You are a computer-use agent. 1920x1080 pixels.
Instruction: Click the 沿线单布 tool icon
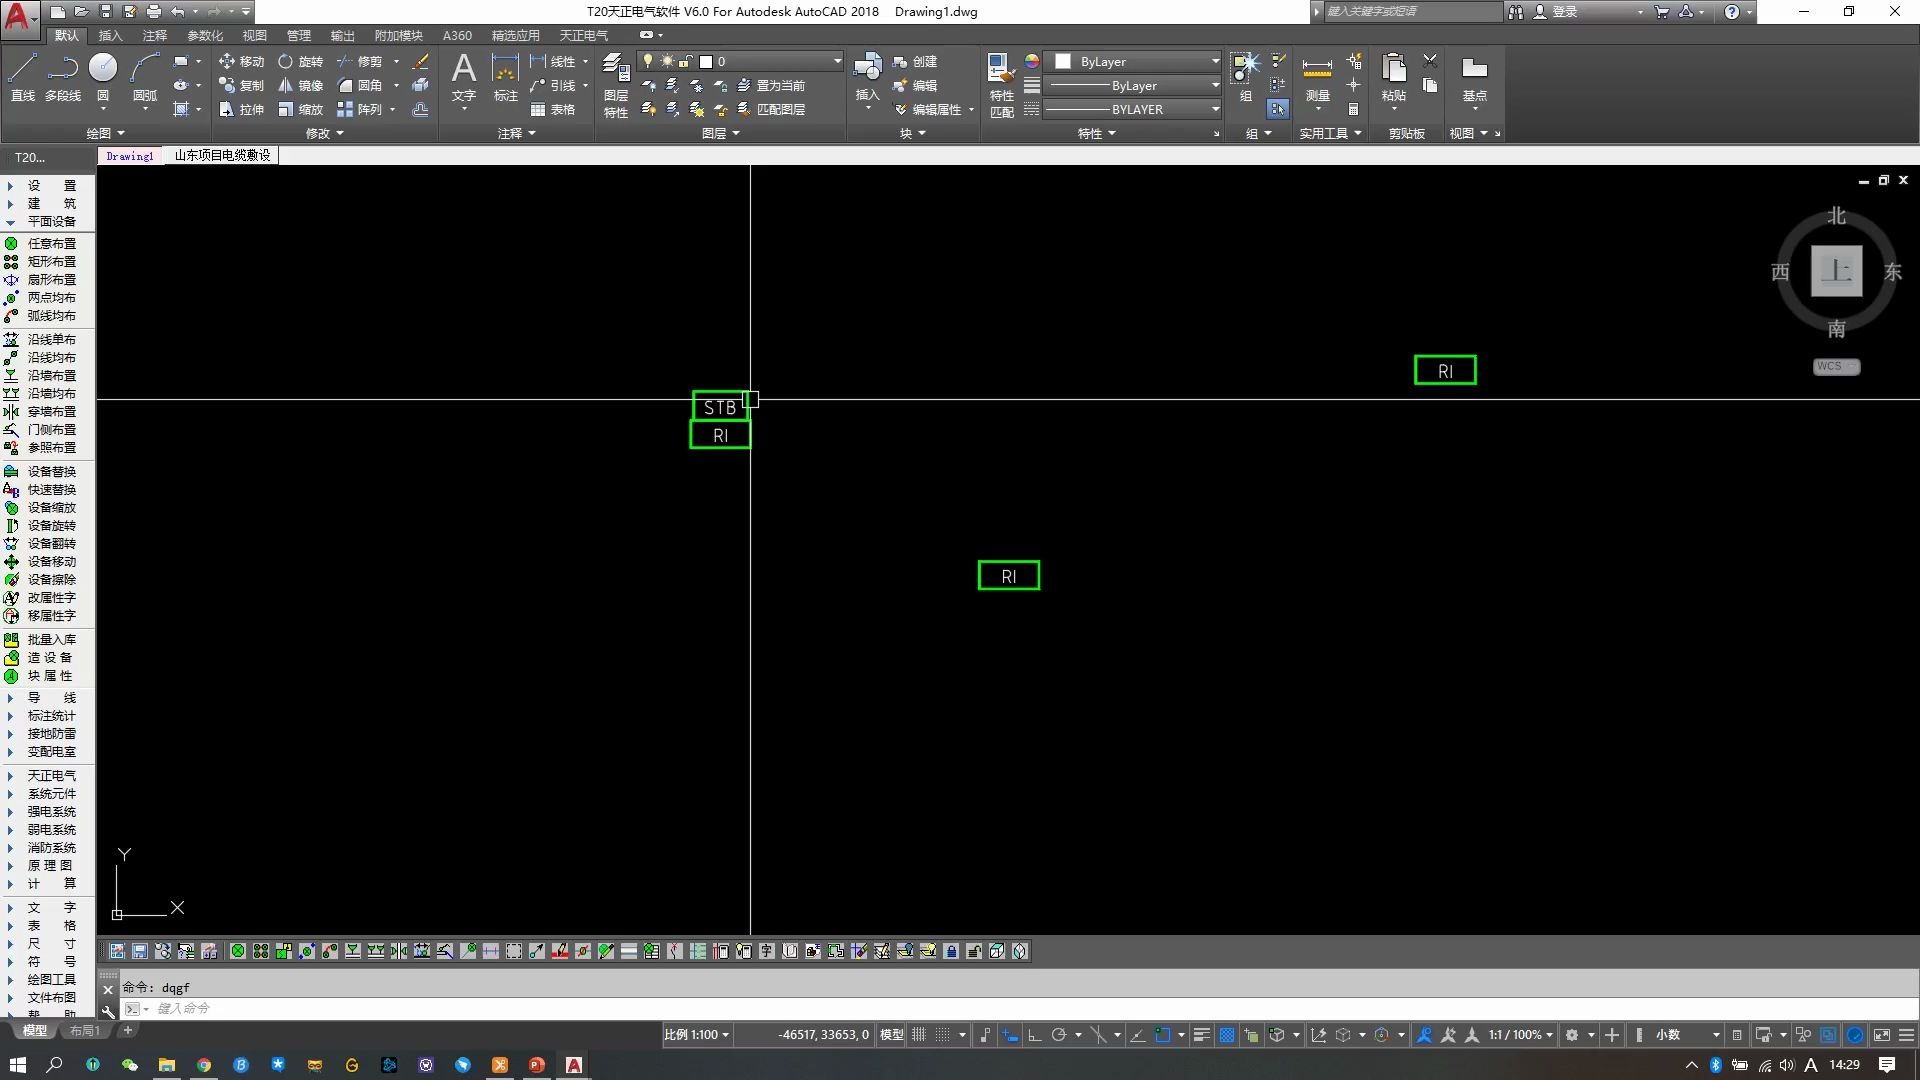click(11, 339)
